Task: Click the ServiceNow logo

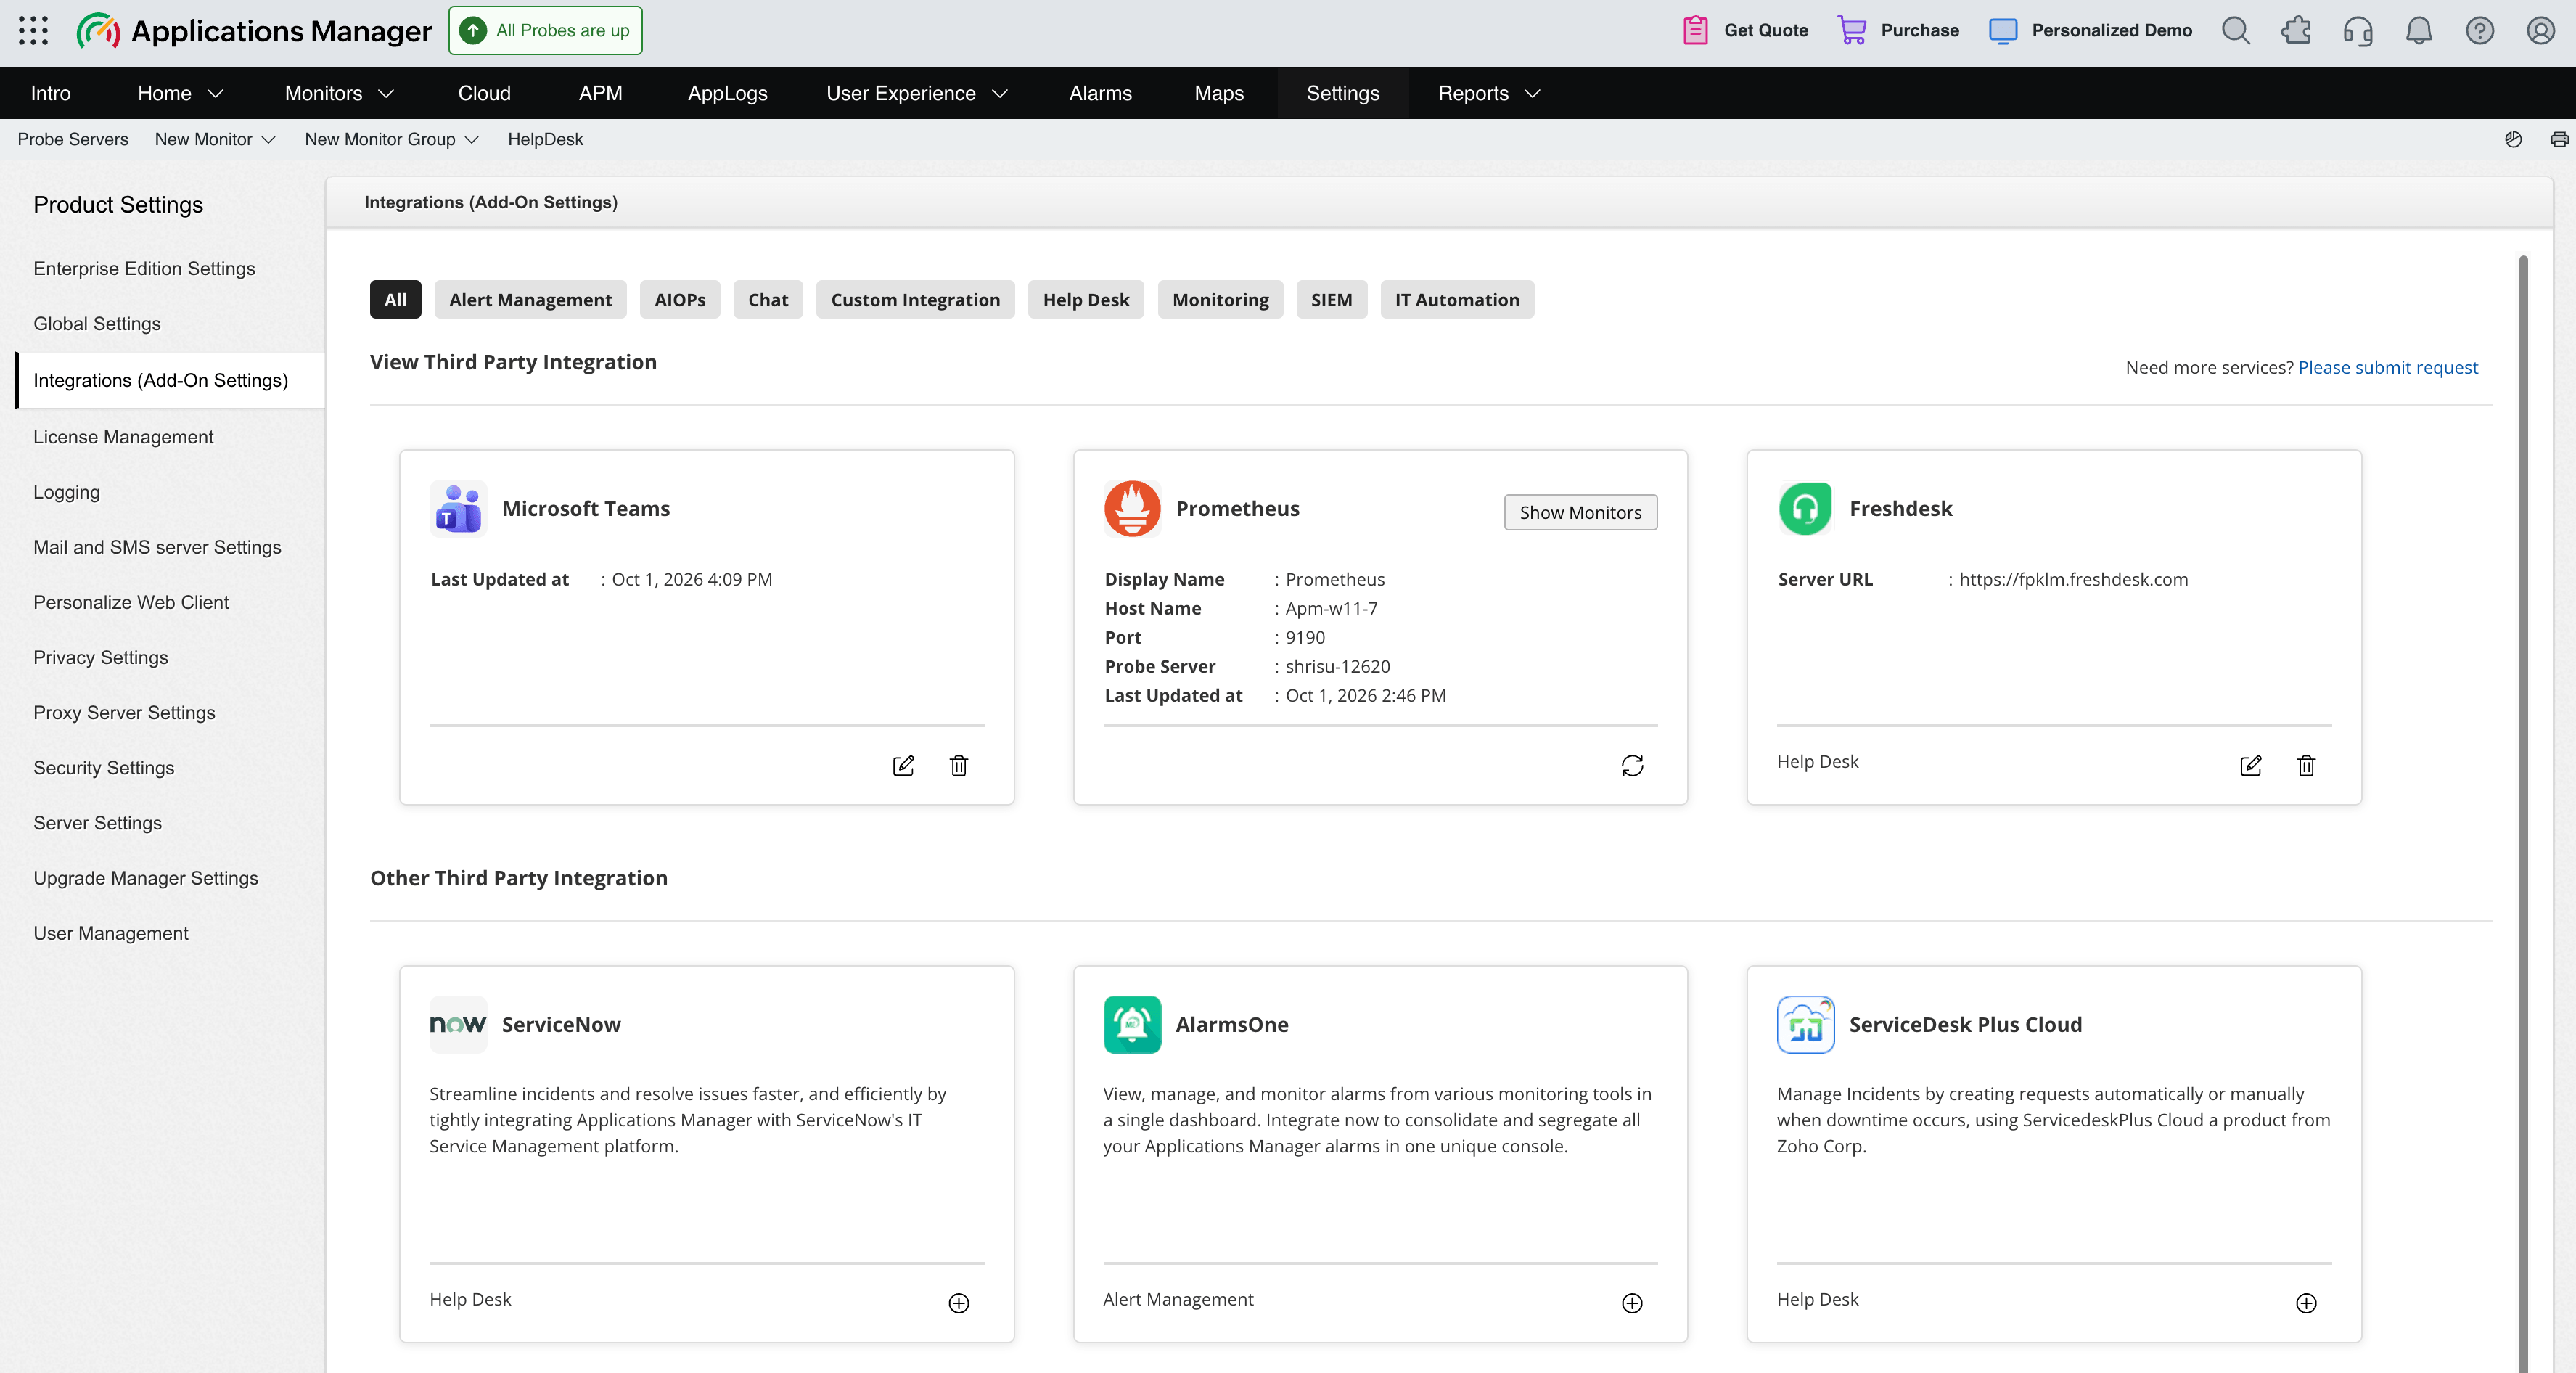Action: click(458, 1024)
